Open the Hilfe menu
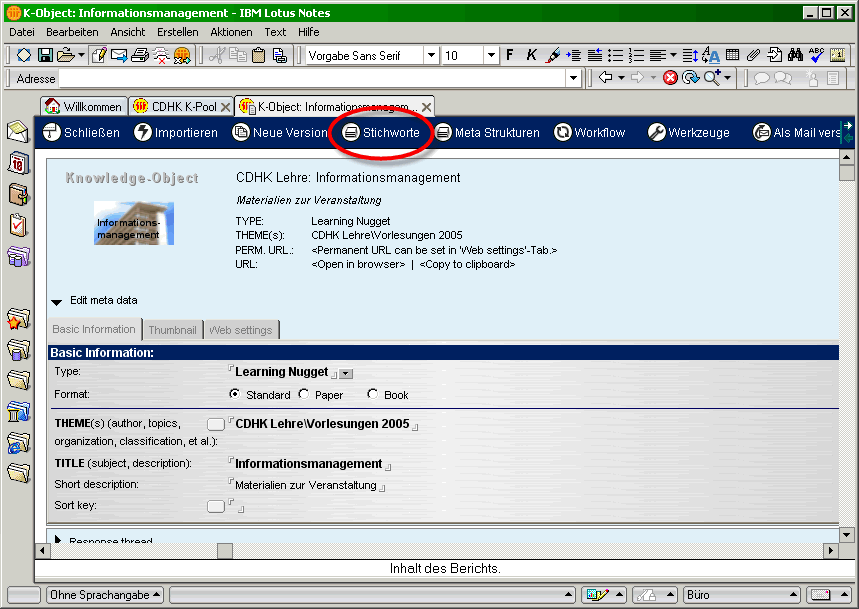 tap(308, 32)
